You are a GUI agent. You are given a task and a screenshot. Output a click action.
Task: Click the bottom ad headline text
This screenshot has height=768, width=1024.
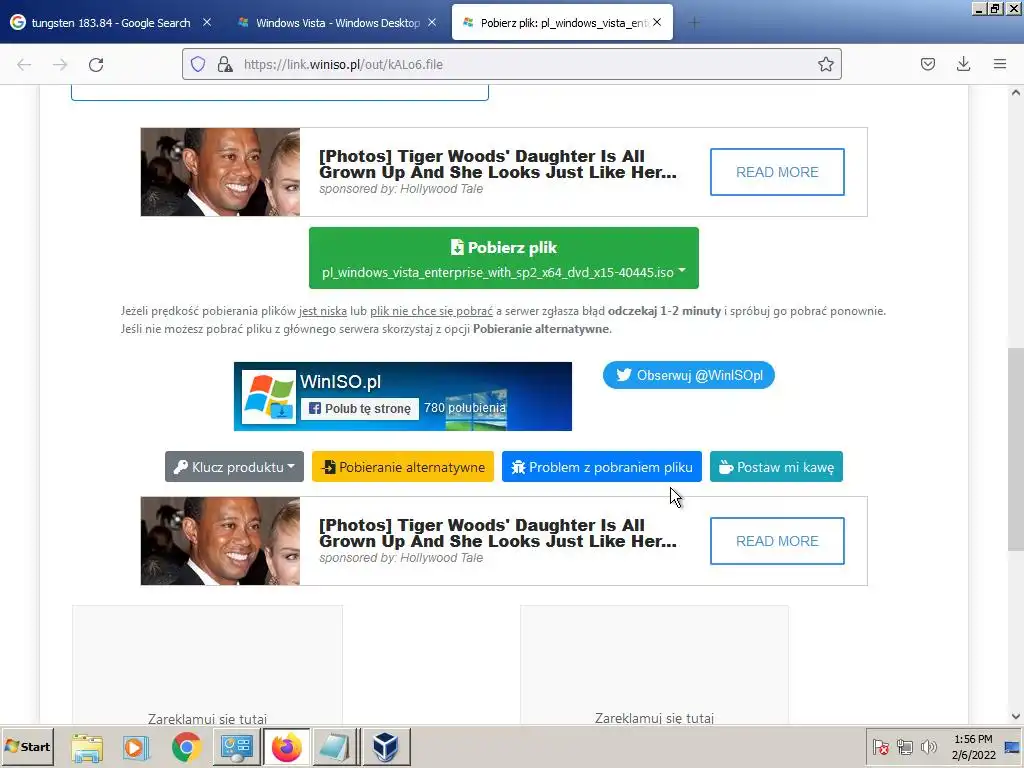pos(498,533)
